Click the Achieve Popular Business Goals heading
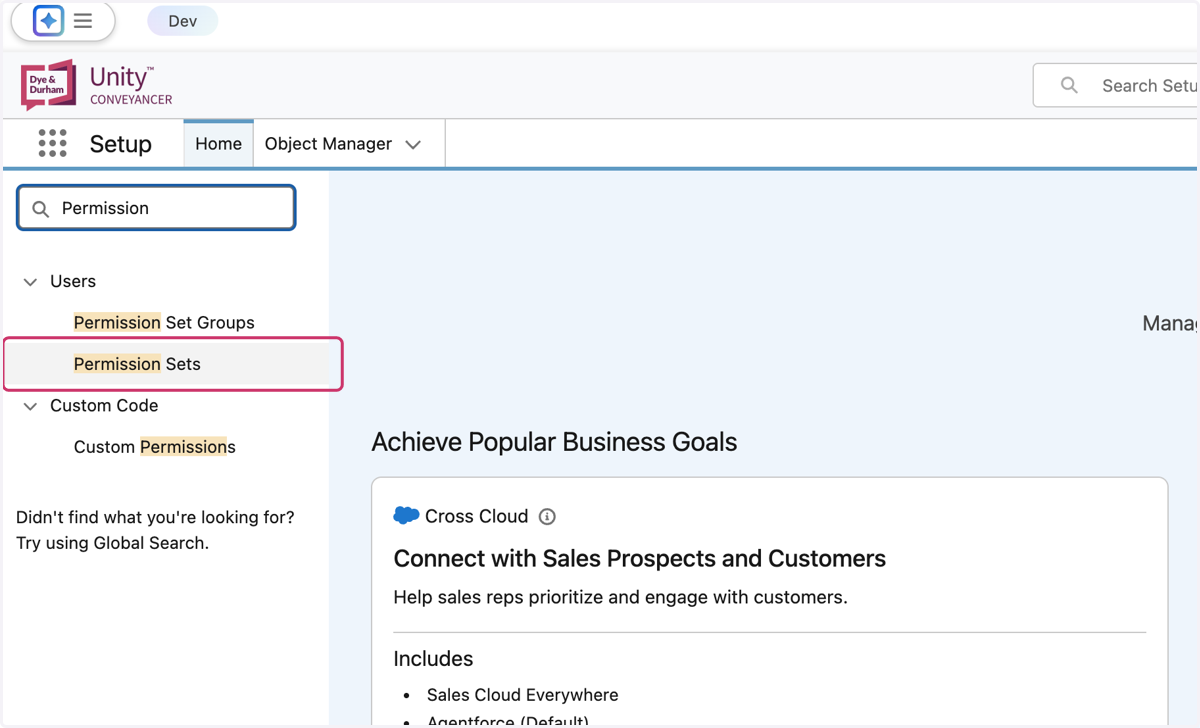 pos(554,442)
